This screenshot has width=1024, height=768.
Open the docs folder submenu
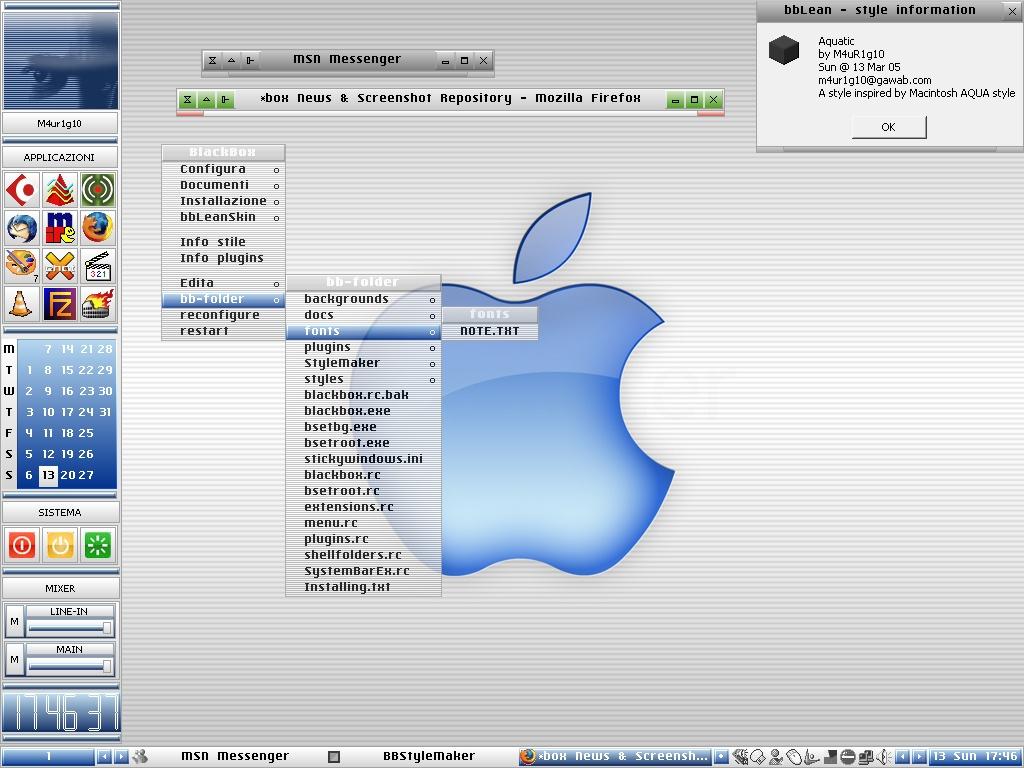(363, 315)
